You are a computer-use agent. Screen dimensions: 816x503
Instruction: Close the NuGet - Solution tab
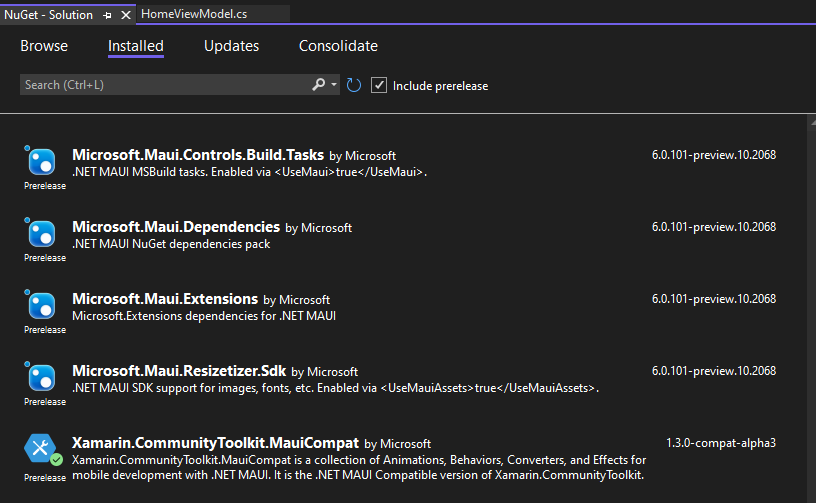[x=125, y=15]
